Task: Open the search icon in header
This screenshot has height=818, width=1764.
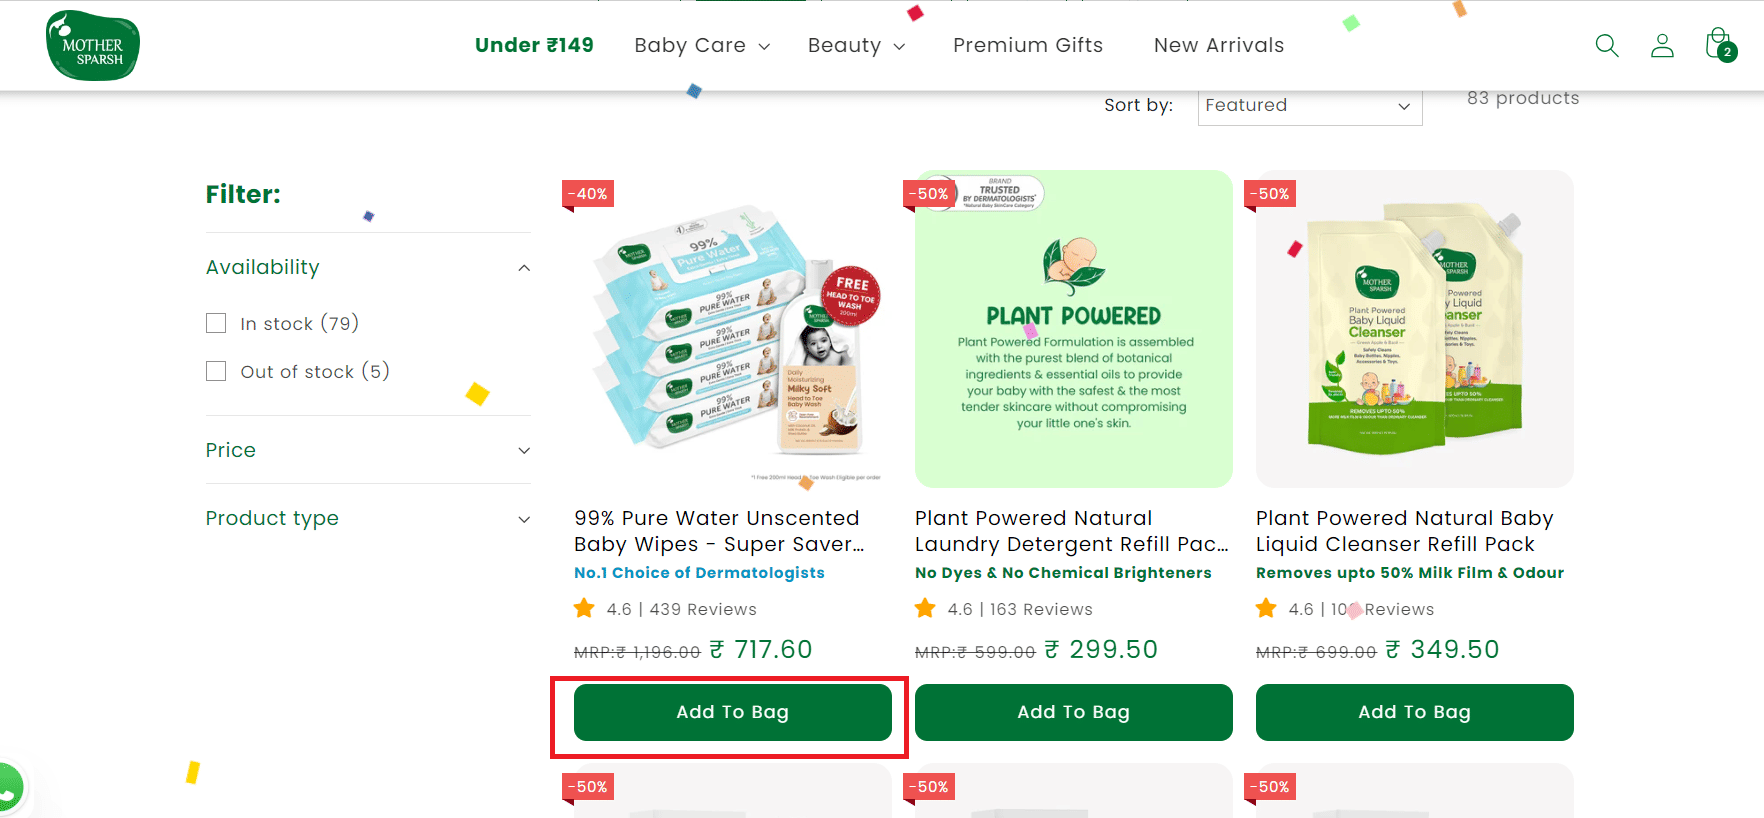Action: coord(1606,45)
